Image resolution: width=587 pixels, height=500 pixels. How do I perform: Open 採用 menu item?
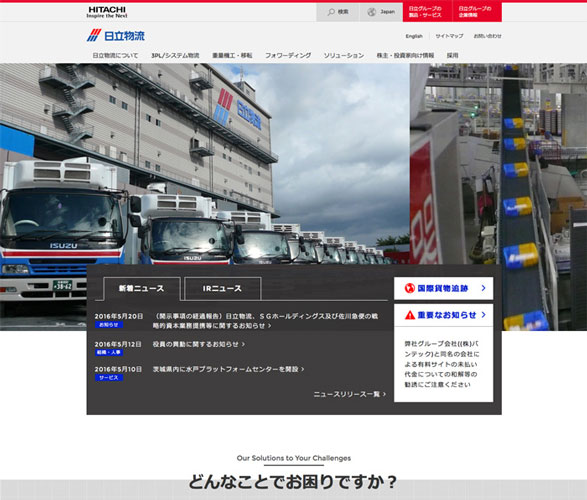tap(452, 55)
